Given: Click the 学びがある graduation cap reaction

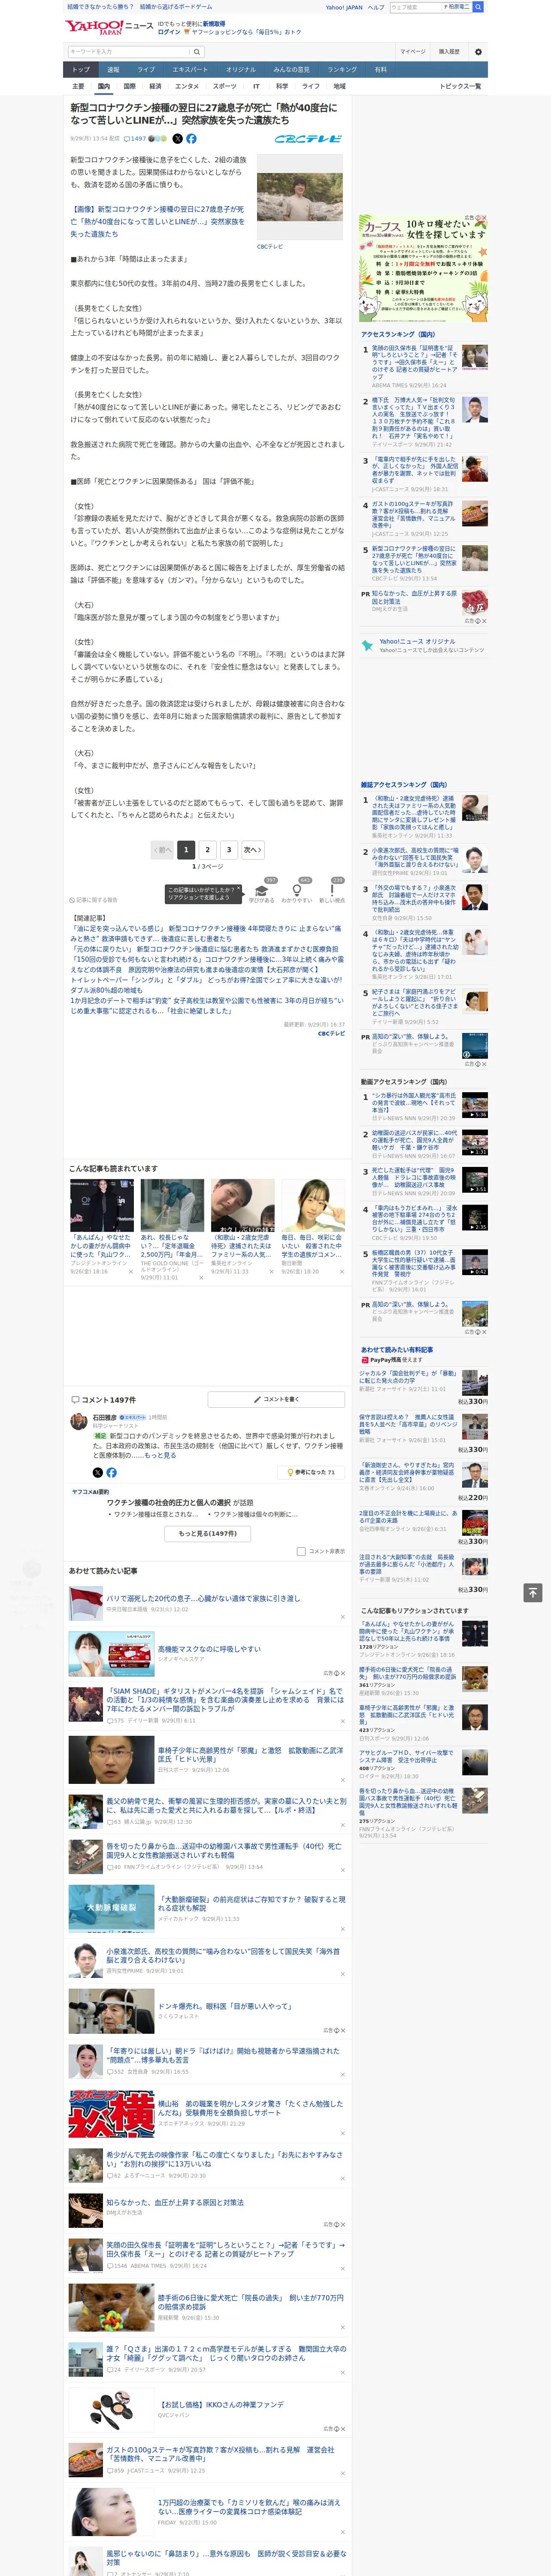Looking at the screenshot, I should (262, 891).
